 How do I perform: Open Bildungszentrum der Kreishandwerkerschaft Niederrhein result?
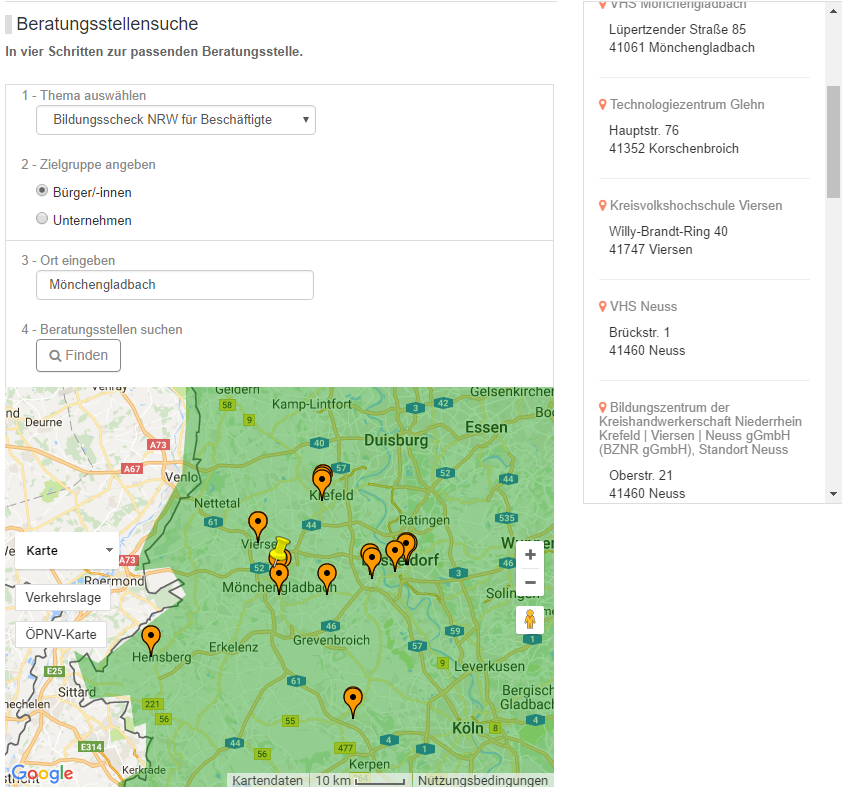700,429
